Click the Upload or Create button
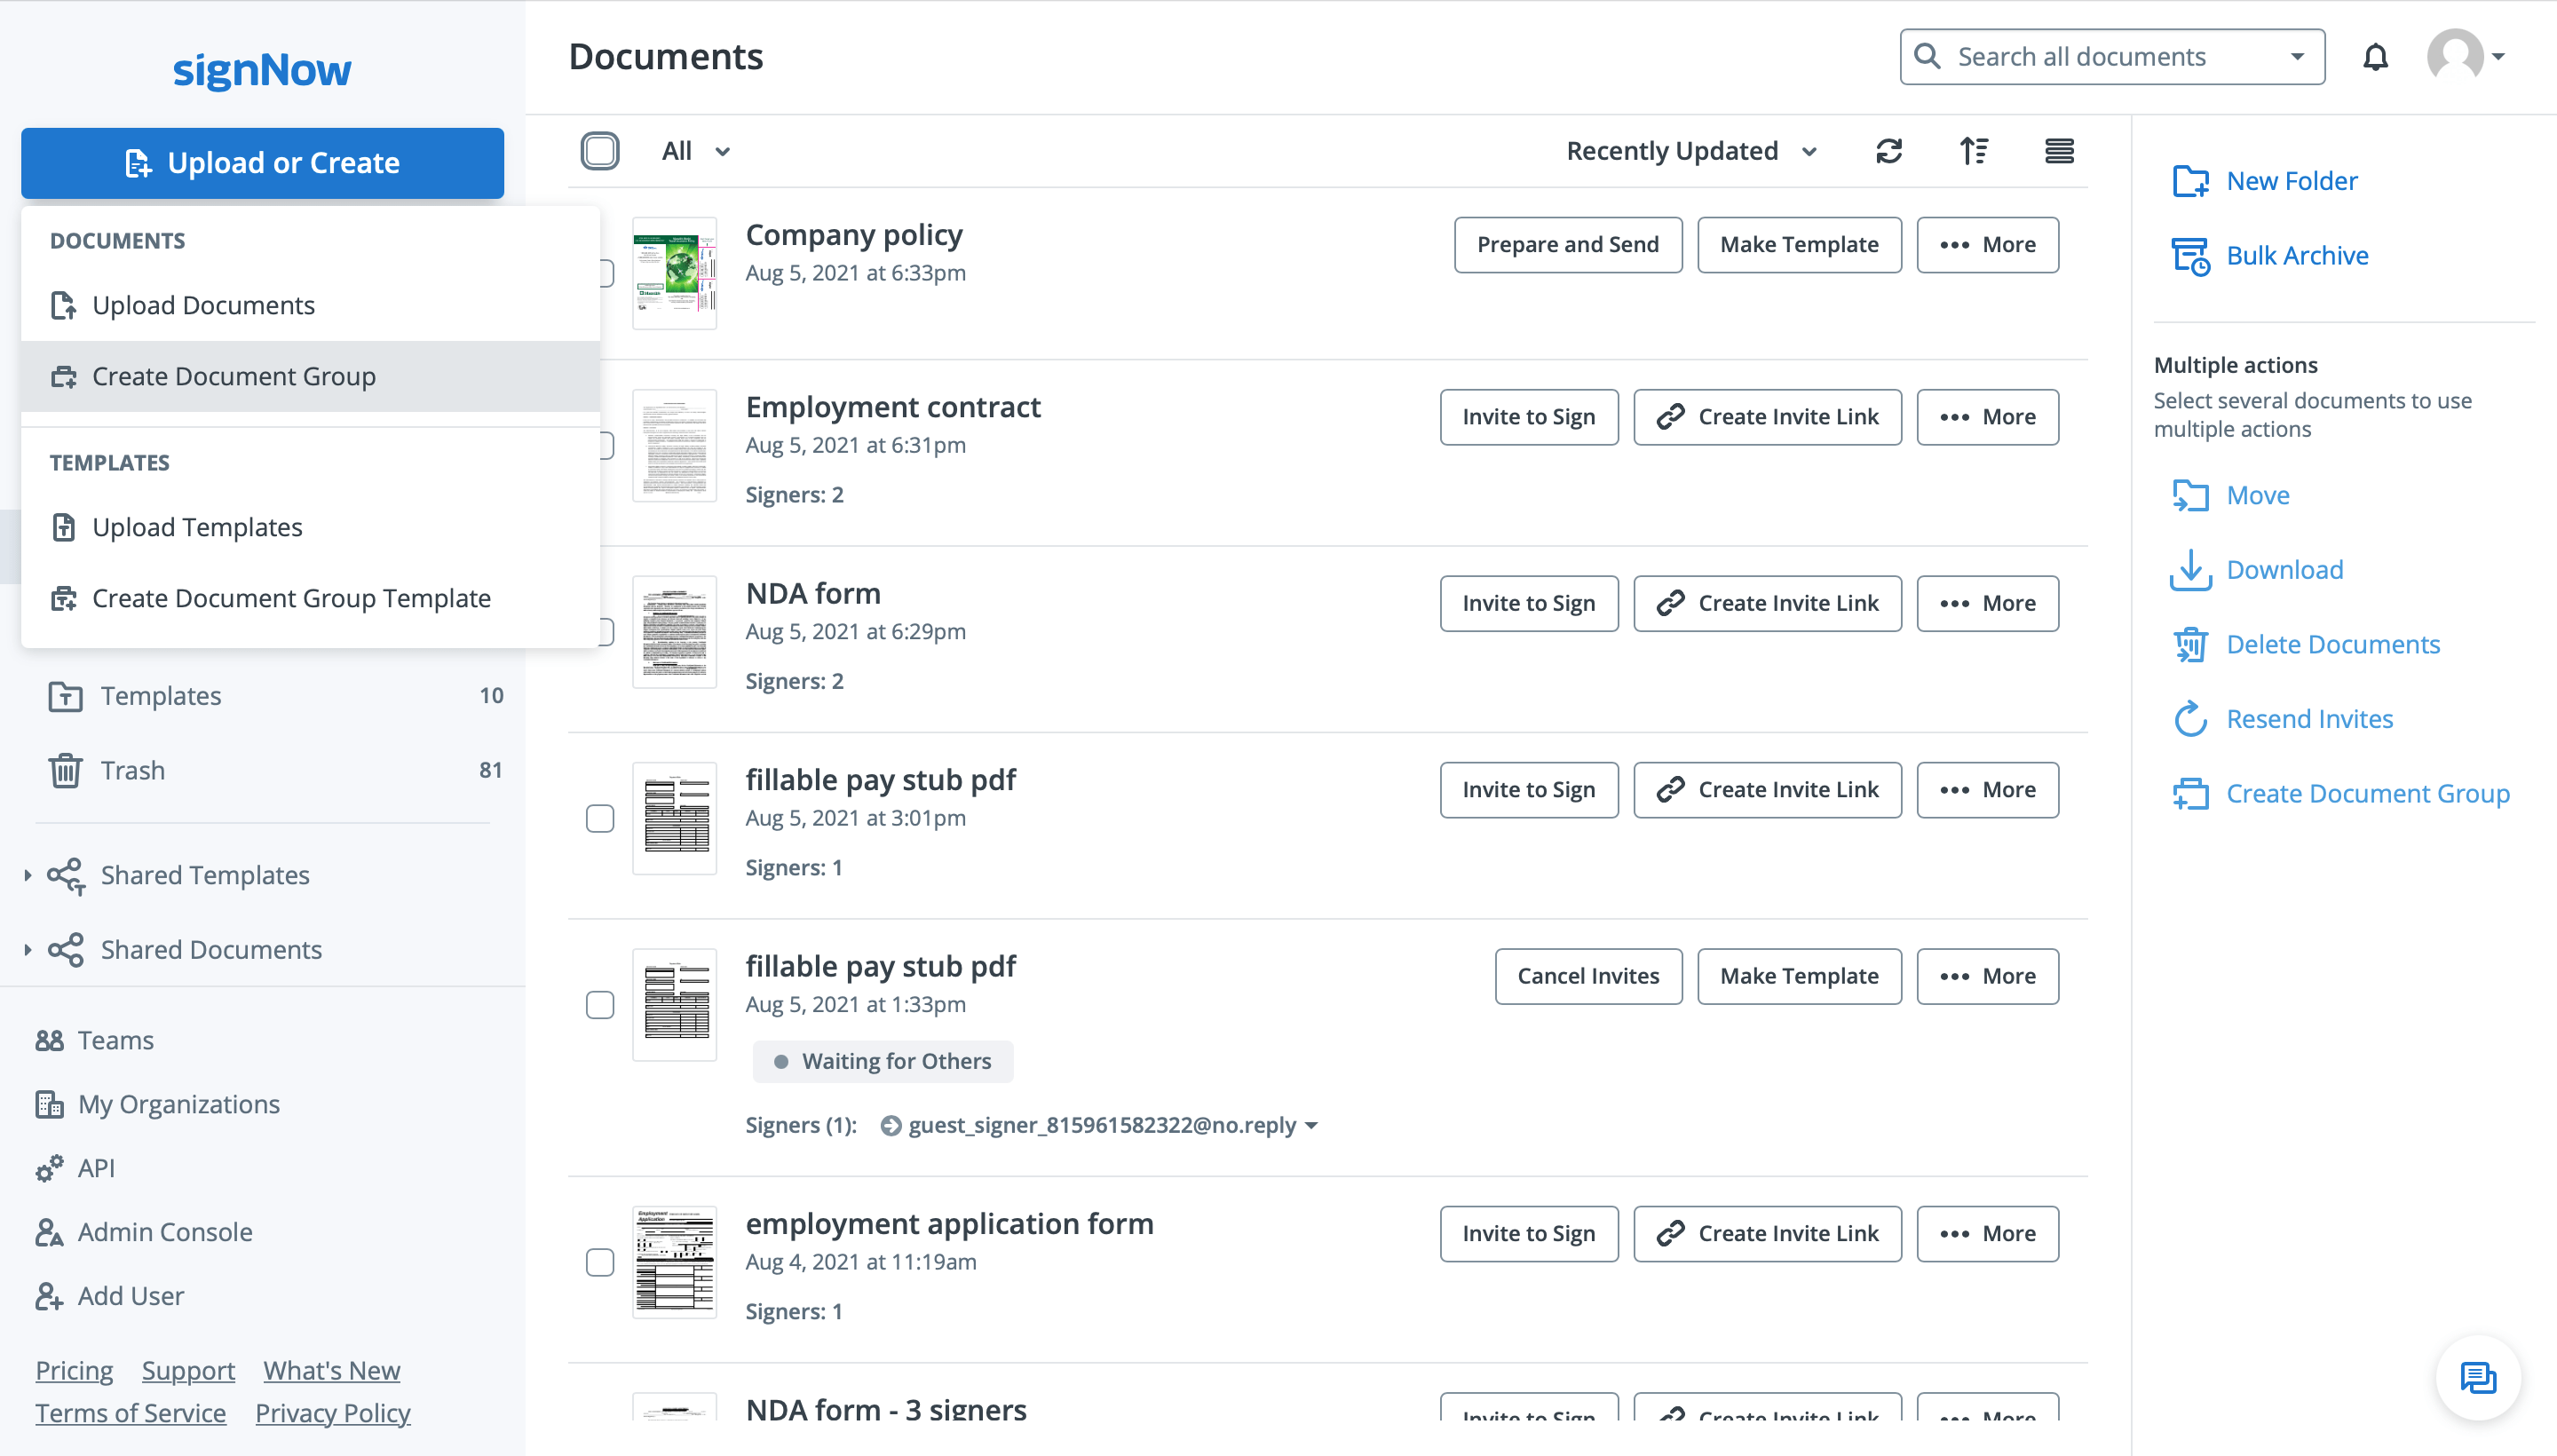This screenshot has width=2557, height=1456. [x=264, y=162]
